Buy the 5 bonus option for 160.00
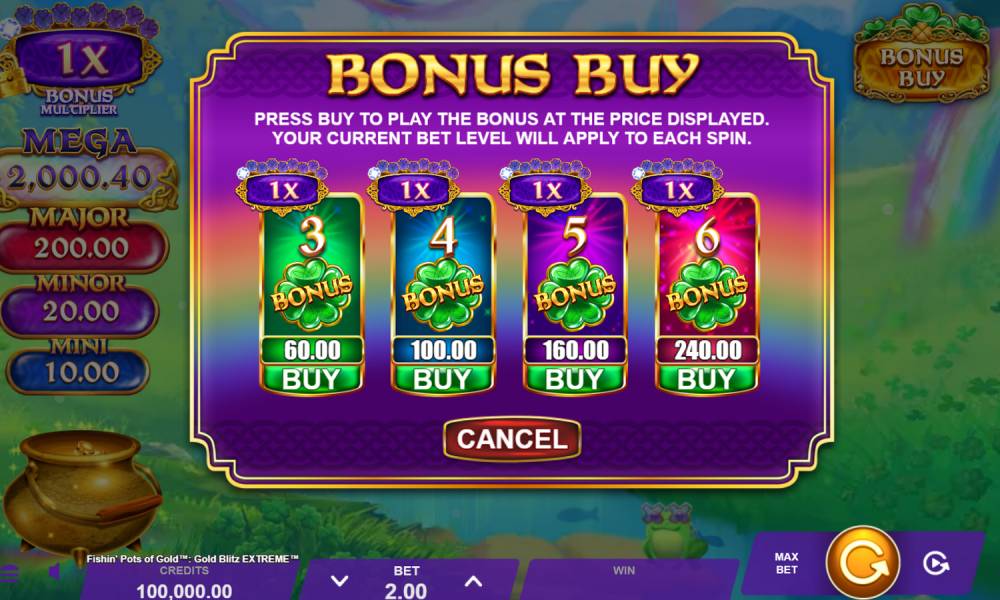The height and width of the screenshot is (600, 1000). 575,379
